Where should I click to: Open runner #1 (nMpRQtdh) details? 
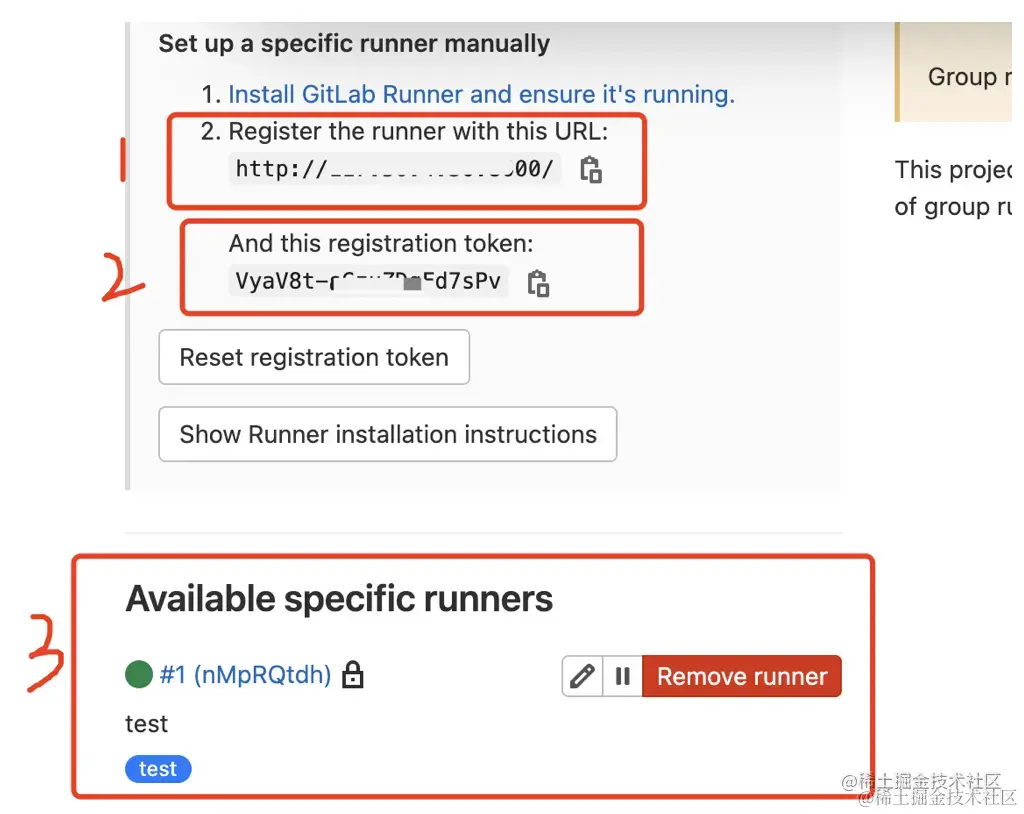[245, 676]
